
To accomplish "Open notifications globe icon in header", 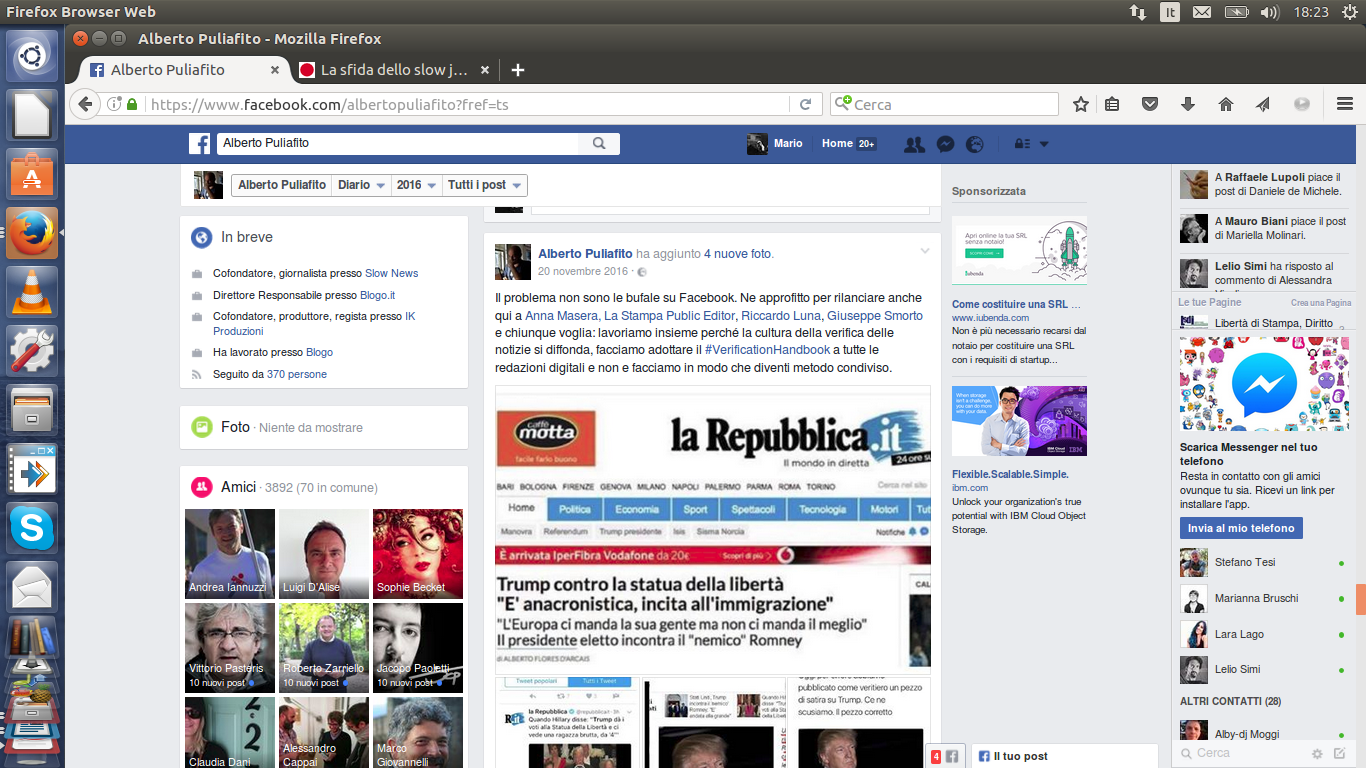I will 975,144.
